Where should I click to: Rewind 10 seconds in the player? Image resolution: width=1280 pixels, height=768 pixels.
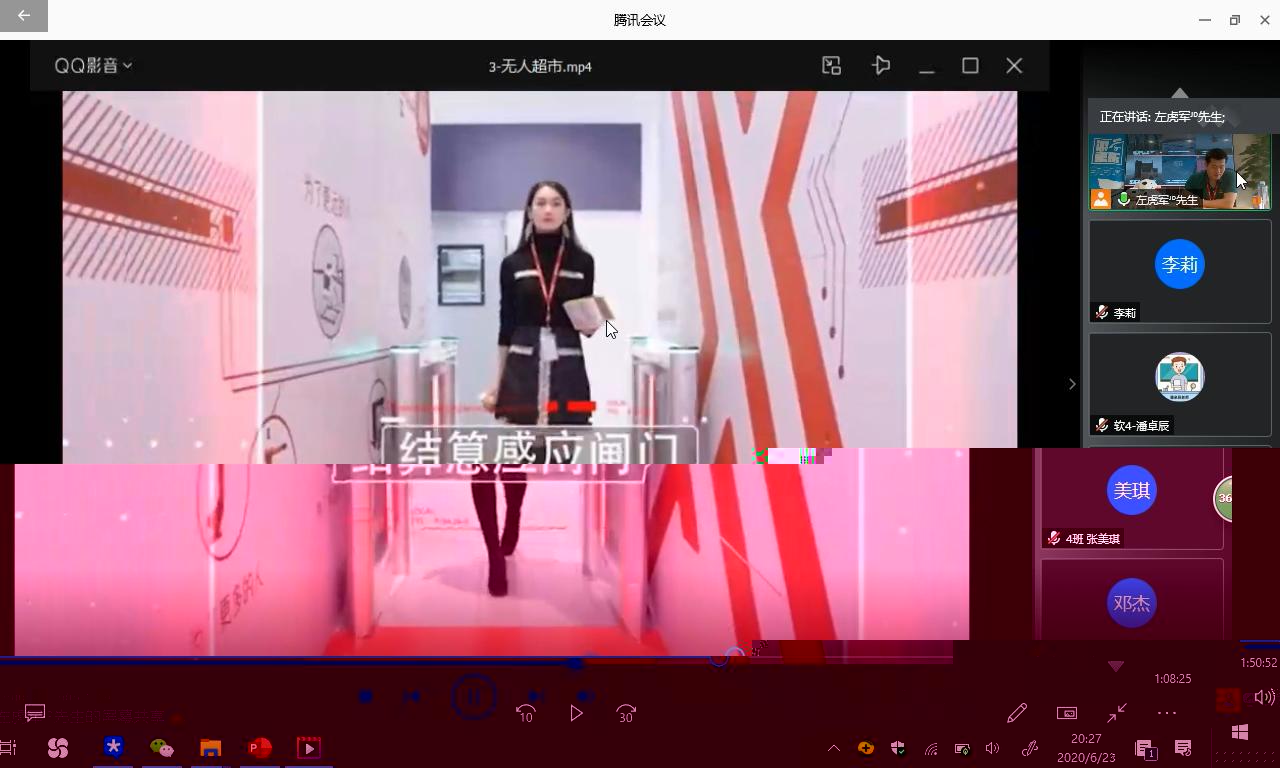(x=526, y=713)
